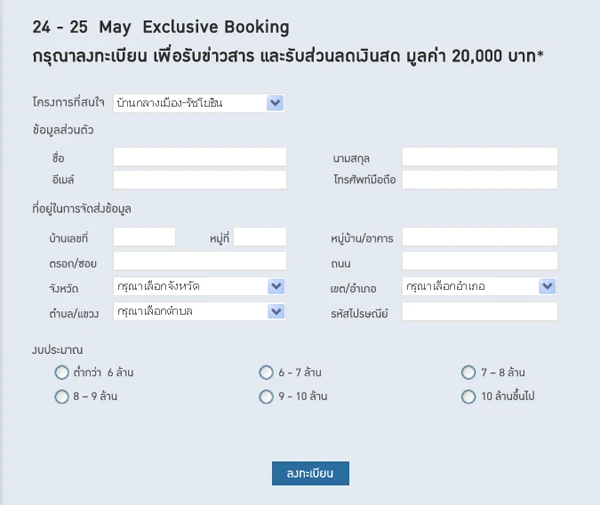600x505 pixels.
Task: Expand the ตำบล/แขวง subdistrict dropdown
Action: tap(199, 311)
